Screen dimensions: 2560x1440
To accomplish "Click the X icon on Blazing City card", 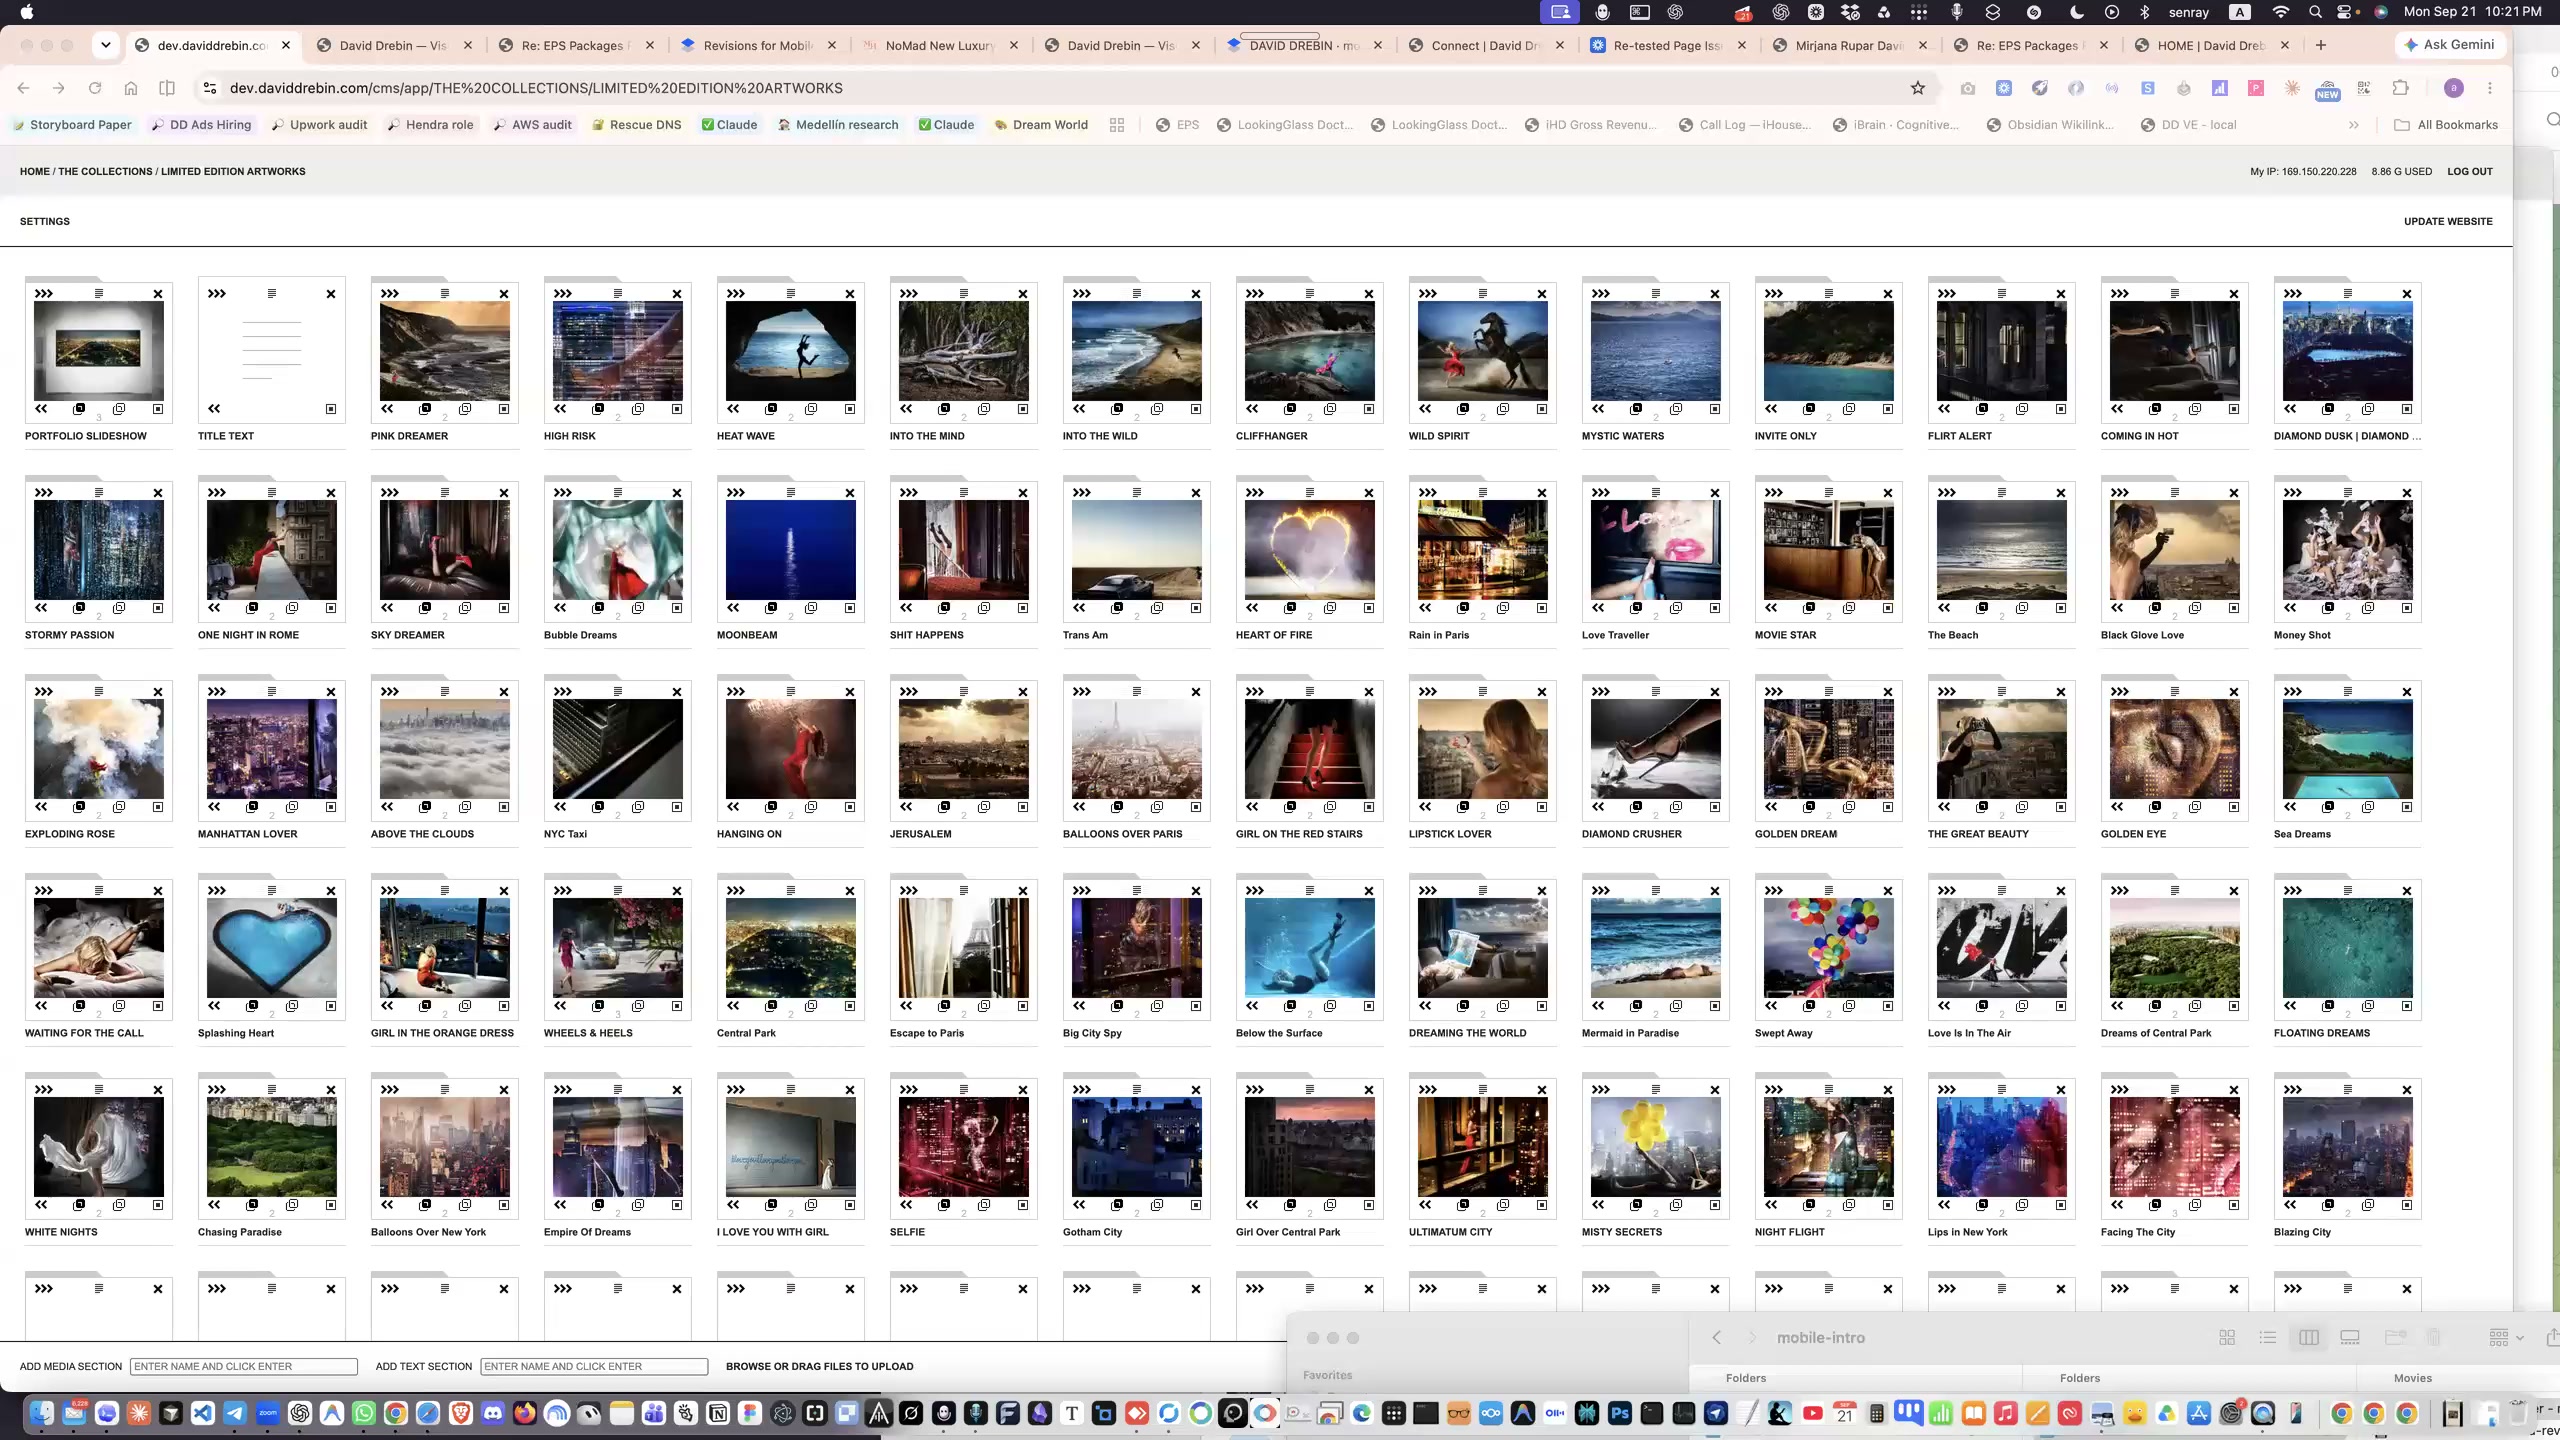I will click(x=2407, y=1090).
